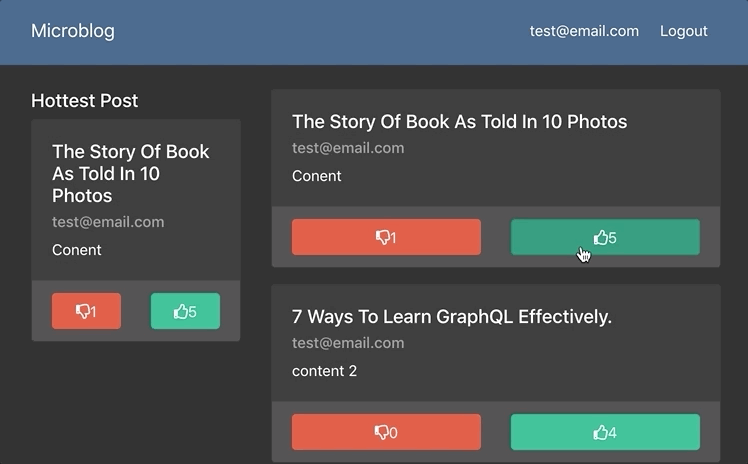Click author email under GraphQL post
This screenshot has height=464, width=748.
[348, 343]
